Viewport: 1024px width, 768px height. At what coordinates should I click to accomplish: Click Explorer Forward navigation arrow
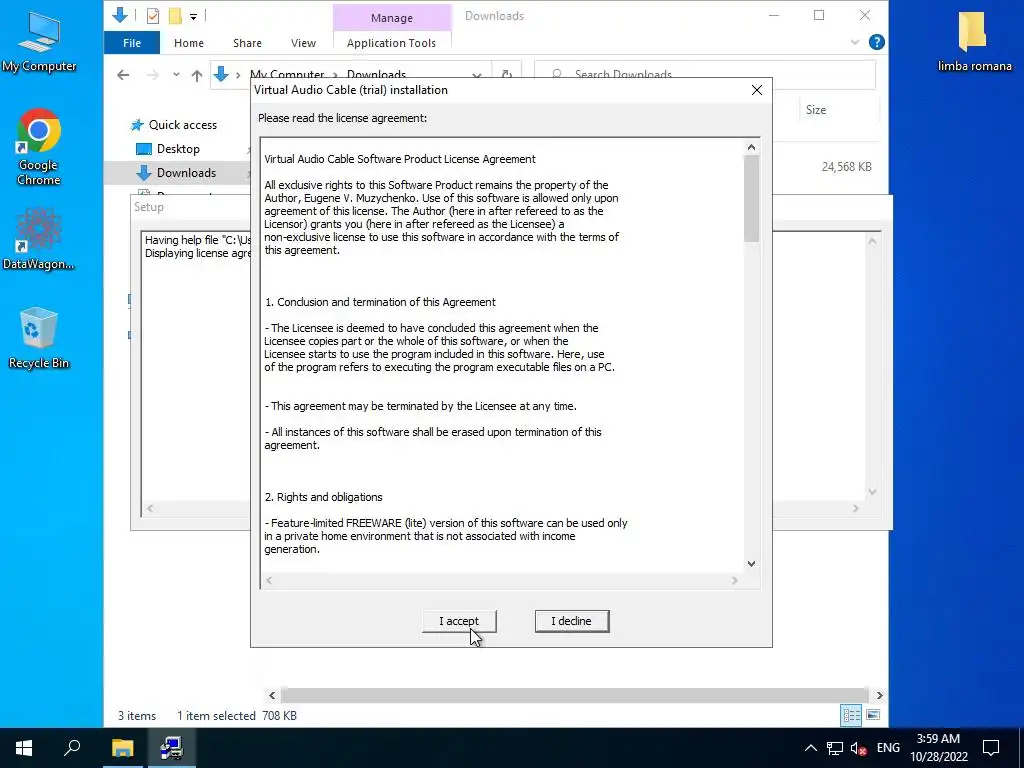coord(153,75)
